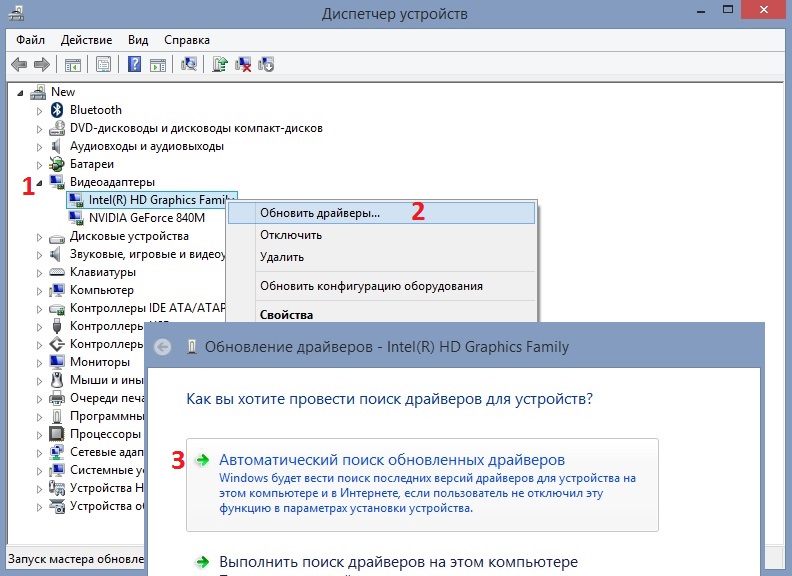This screenshot has height=576, width=792.
Task: Select Звуковые, игровые и видеоустройства row
Action: (x=147, y=254)
